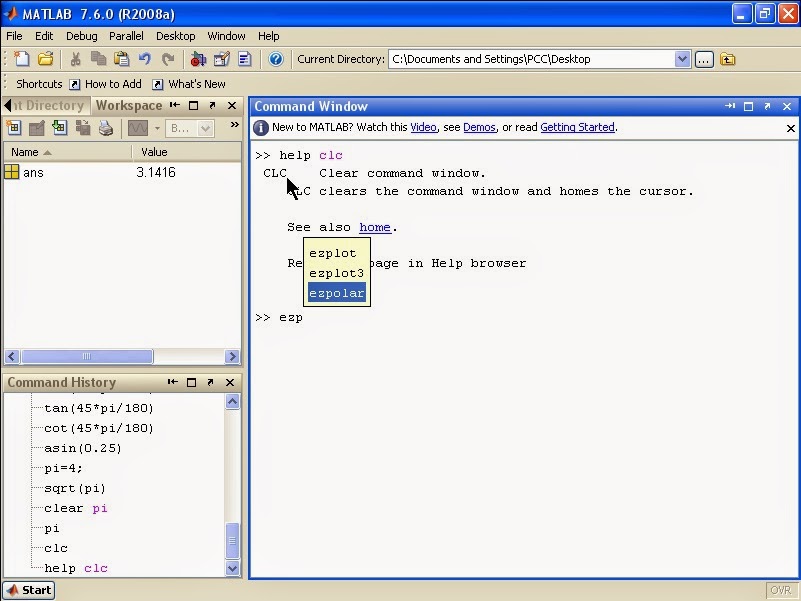Image resolution: width=801 pixels, height=601 pixels.
Task: Open a file using the Open folder icon
Action: click(44, 60)
